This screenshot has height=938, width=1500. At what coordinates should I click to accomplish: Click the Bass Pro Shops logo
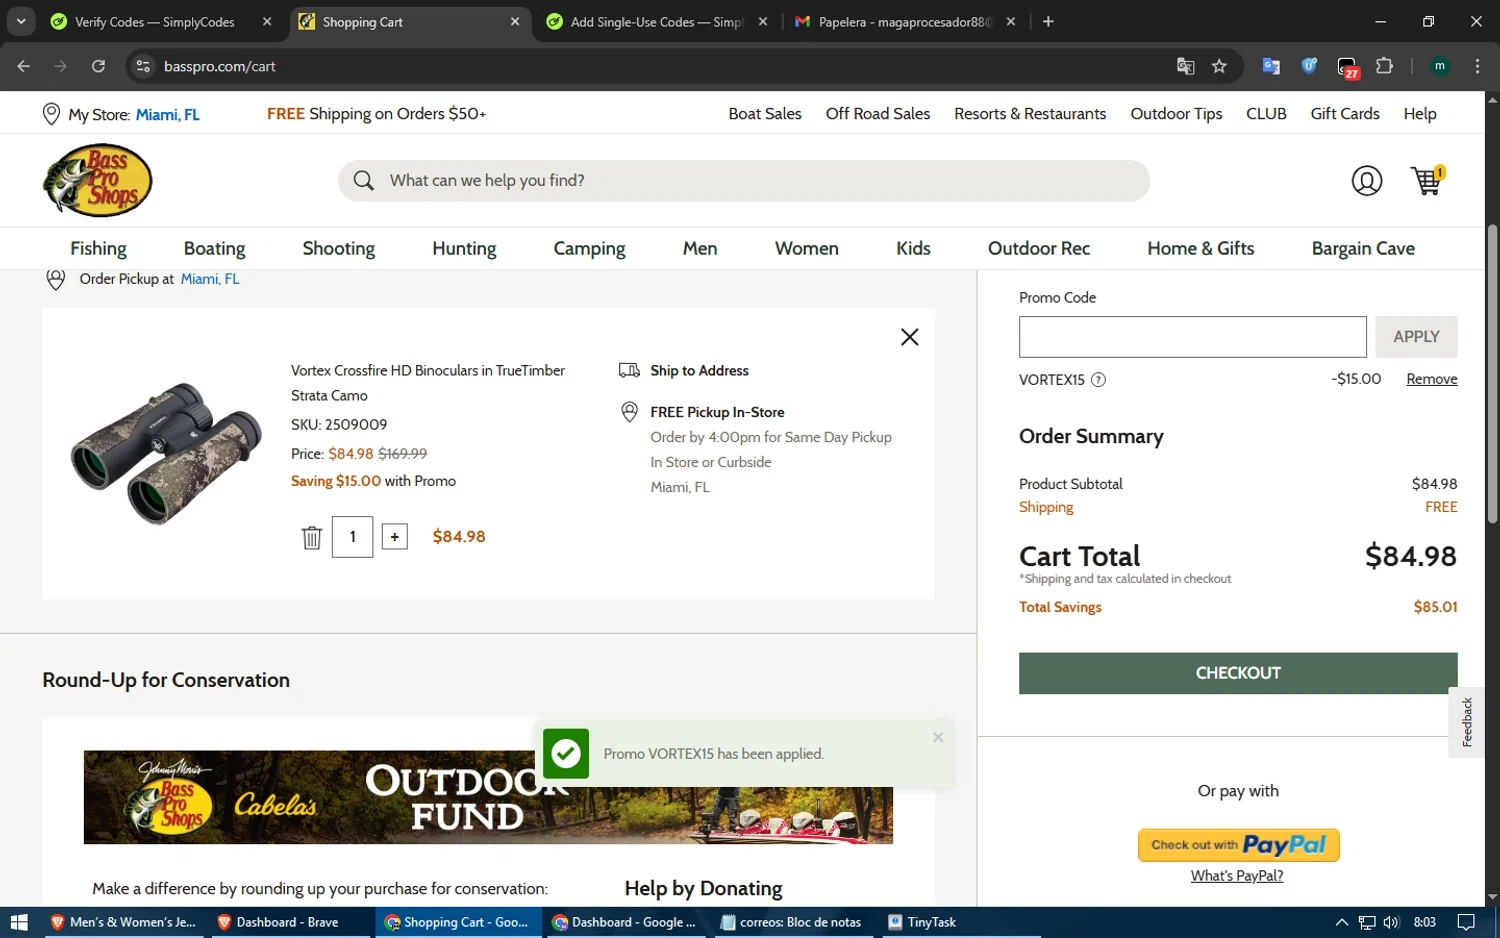[x=98, y=181]
